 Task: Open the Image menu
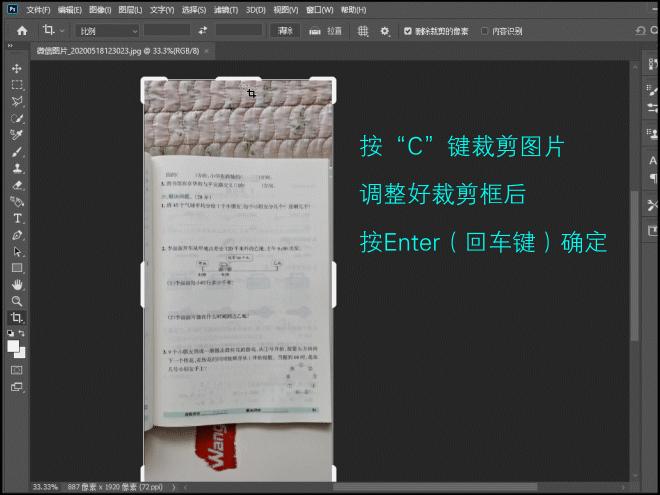click(100, 9)
